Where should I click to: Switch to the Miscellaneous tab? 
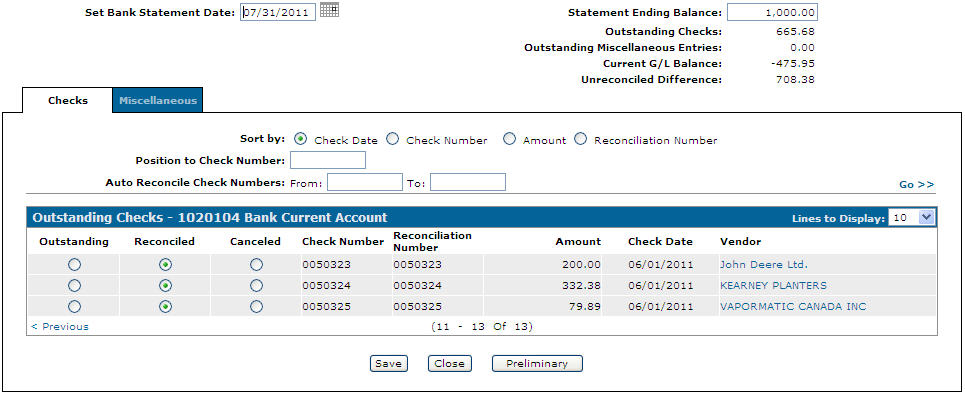pos(158,100)
